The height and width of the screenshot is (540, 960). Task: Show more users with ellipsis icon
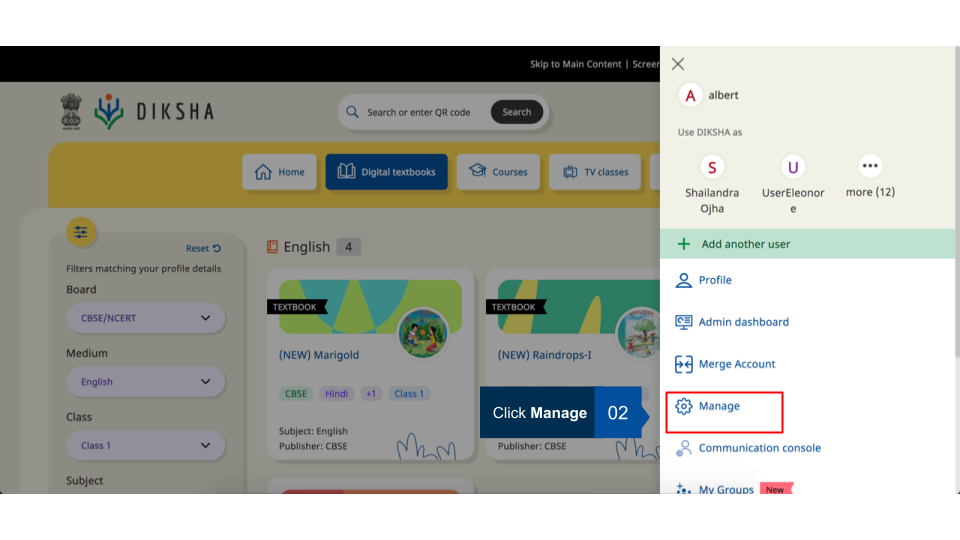coord(870,166)
